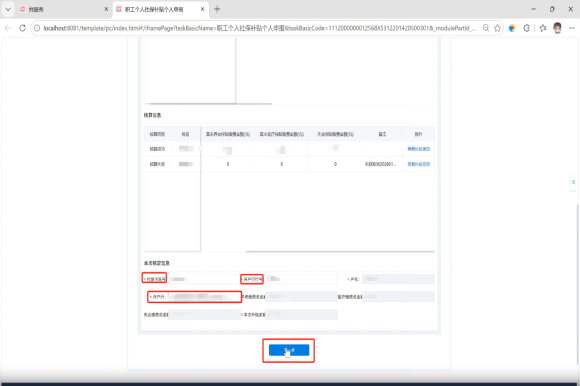
Task: View site information icon beside localhost URL
Action: (37, 28)
